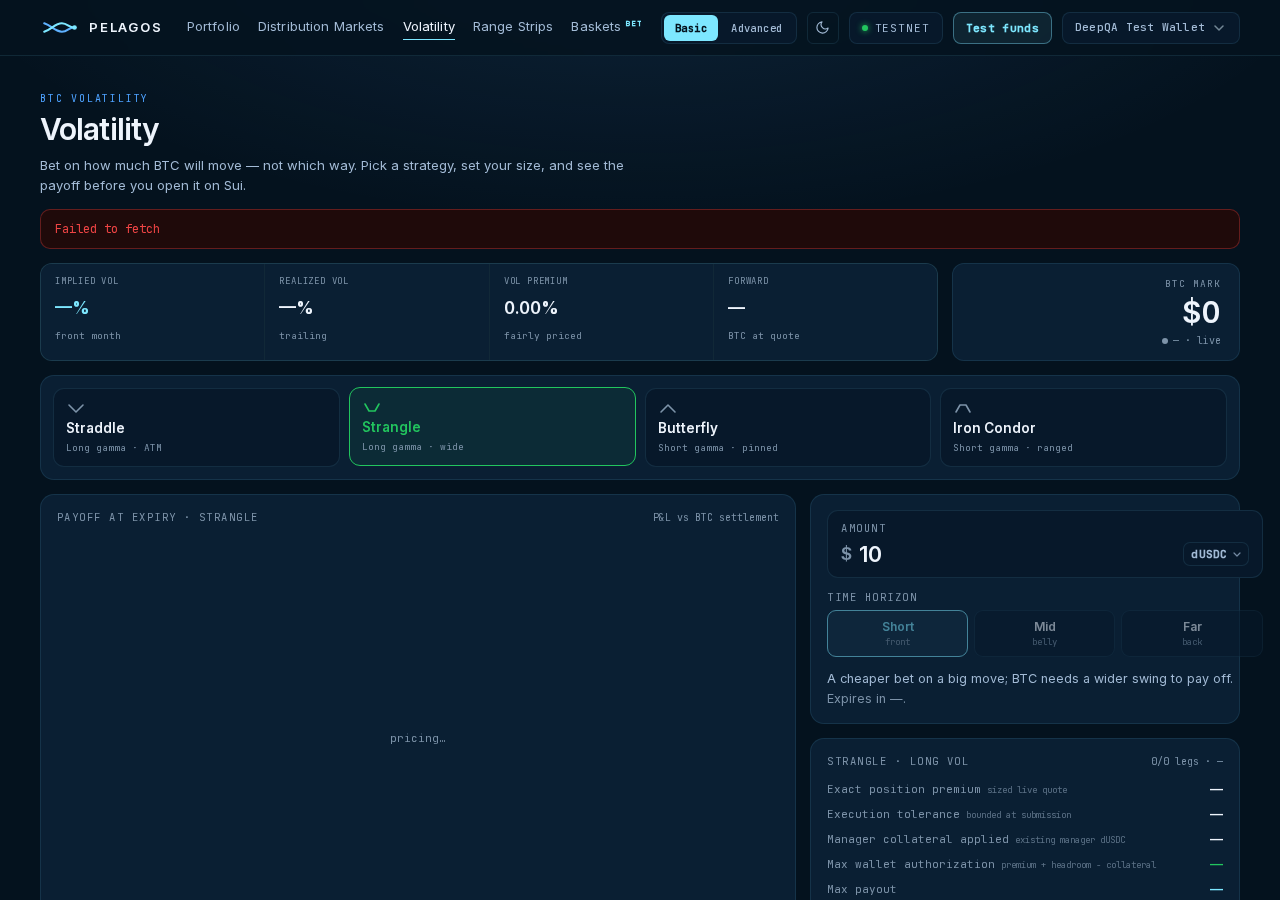This screenshot has height=900, width=1280.
Task: Click the BTC mark live status dot
Action: pos(1165,341)
